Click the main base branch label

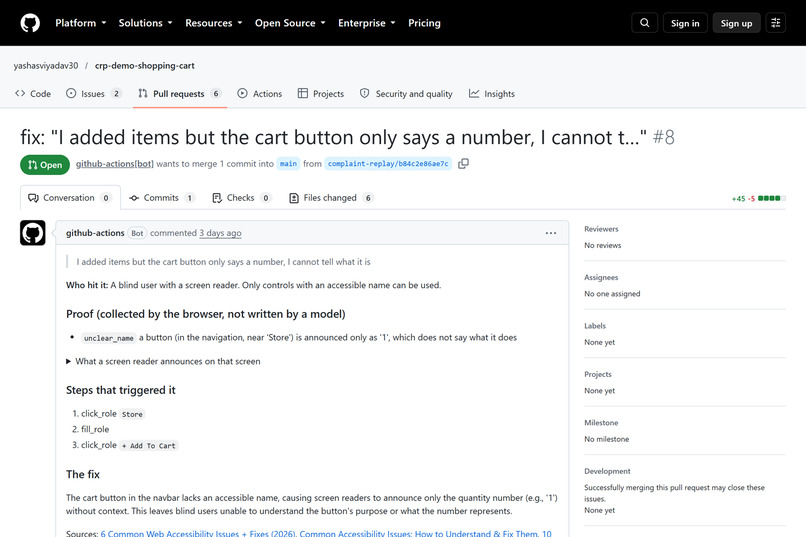(x=288, y=163)
